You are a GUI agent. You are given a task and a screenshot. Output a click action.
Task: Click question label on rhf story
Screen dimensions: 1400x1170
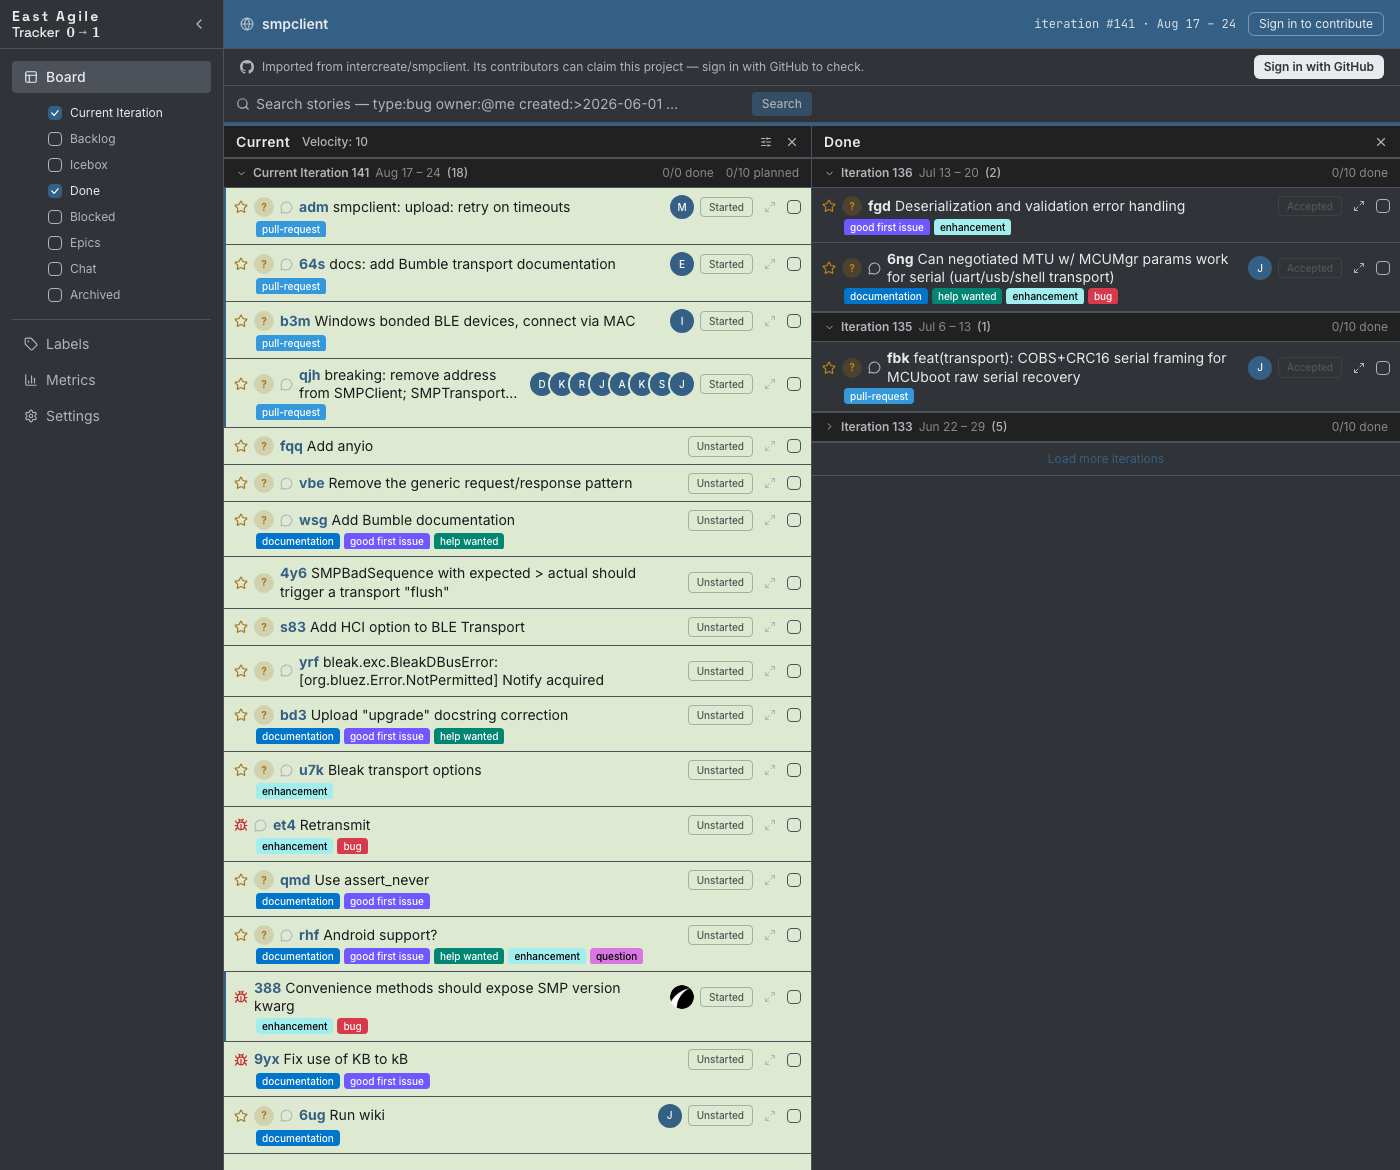pos(616,956)
